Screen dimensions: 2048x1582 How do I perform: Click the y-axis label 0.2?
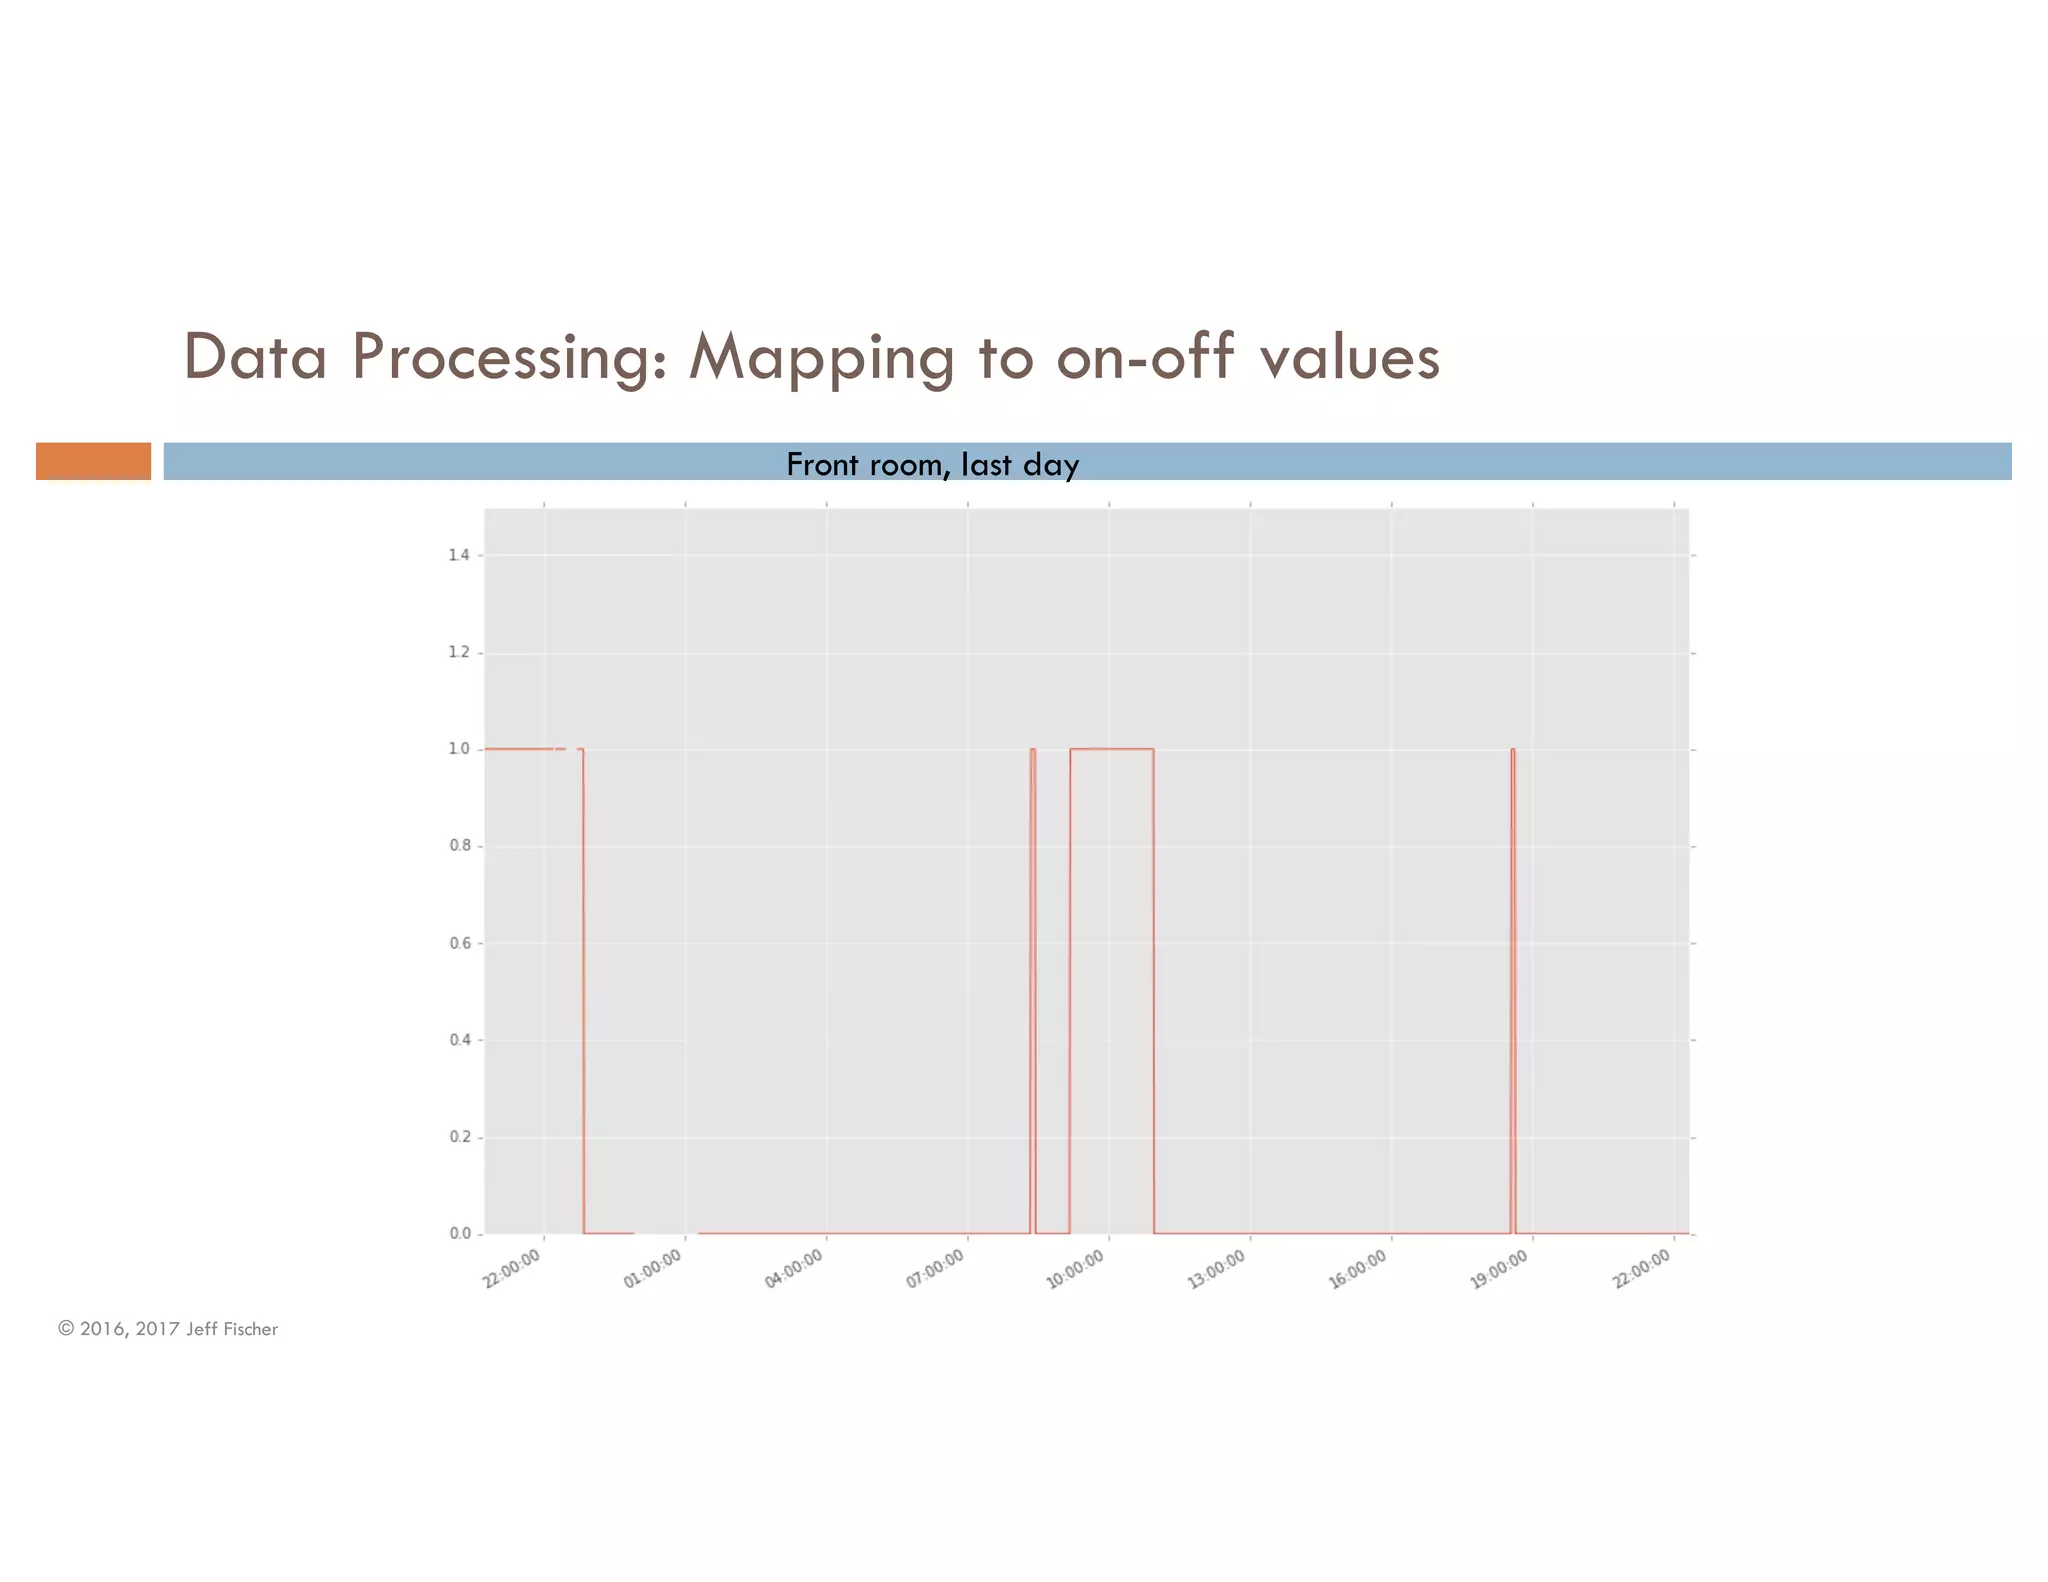click(459, 1137)
